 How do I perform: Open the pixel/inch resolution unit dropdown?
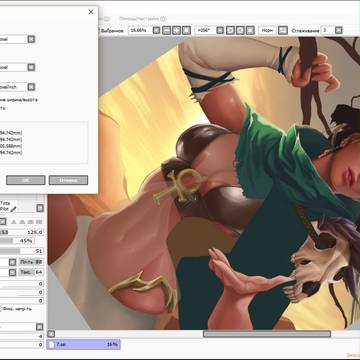(31, 87)
